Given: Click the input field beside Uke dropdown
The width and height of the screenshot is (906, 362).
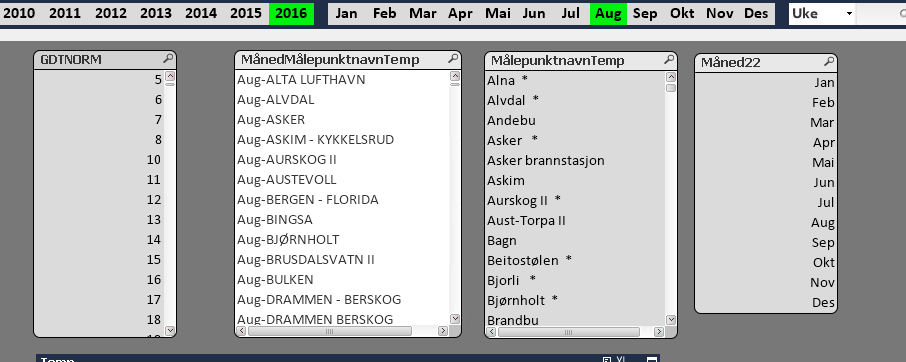Looking at the screenshot, I should click(x=881, y=14).
